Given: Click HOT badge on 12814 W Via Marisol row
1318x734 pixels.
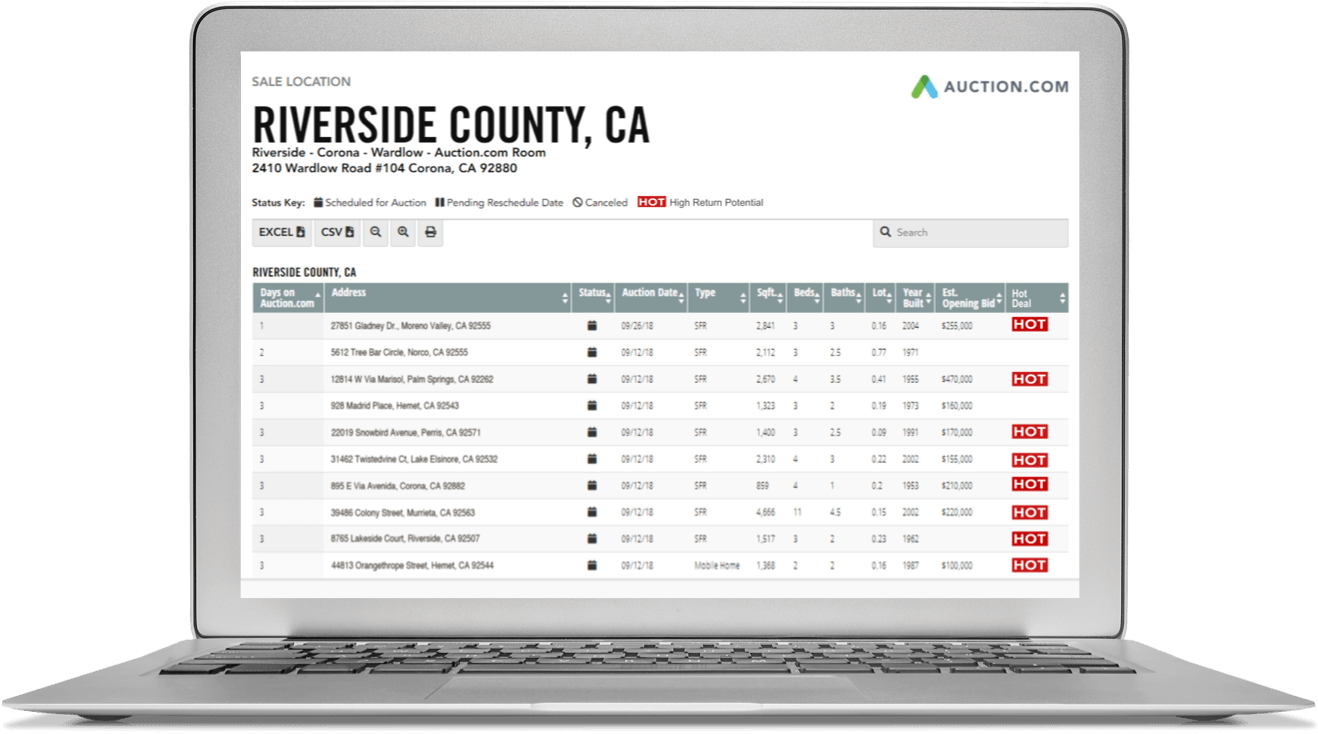Looking at the screenshot, I should 1029,379.
